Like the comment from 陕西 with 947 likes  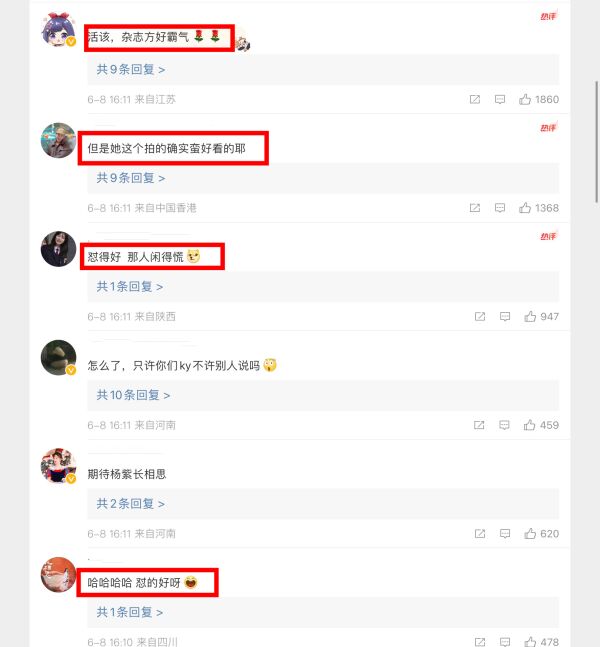click(530, 316)
